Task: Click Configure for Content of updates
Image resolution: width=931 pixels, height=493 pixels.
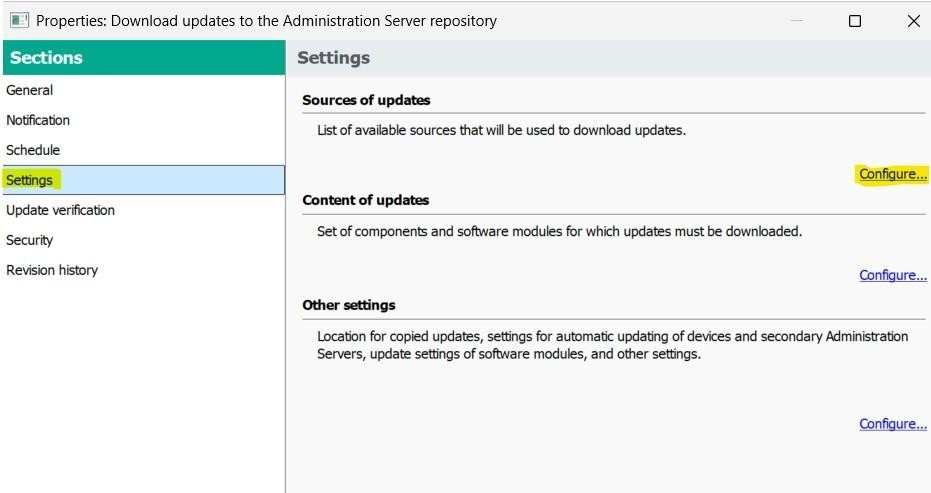Action: pos(892,275)
